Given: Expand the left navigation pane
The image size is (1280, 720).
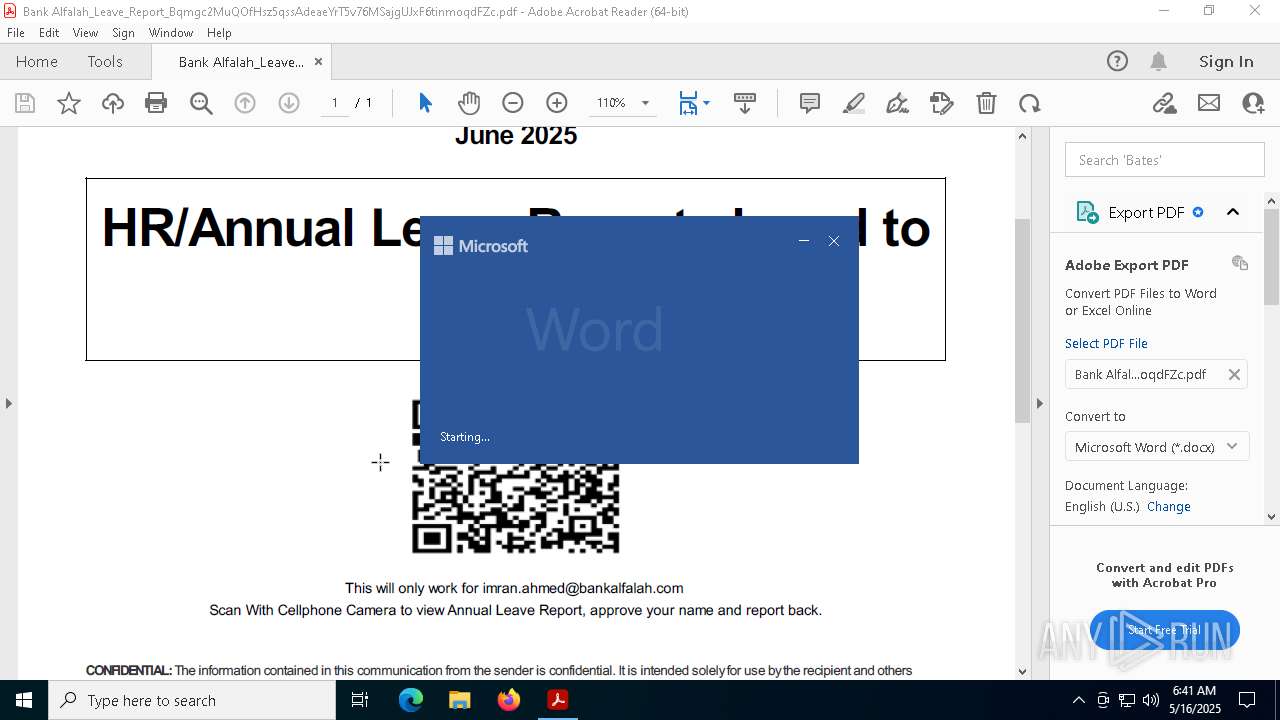Looking at the screenshot, I should pos(8,403).
